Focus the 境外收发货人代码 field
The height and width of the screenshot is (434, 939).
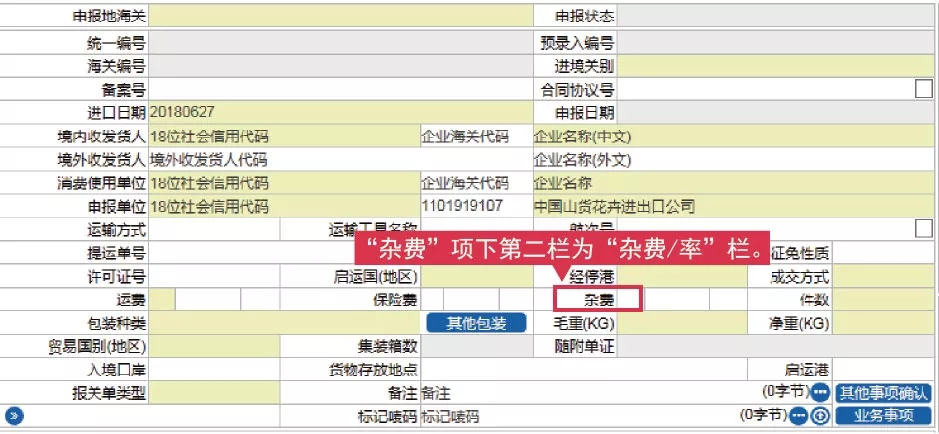[341, 159]
